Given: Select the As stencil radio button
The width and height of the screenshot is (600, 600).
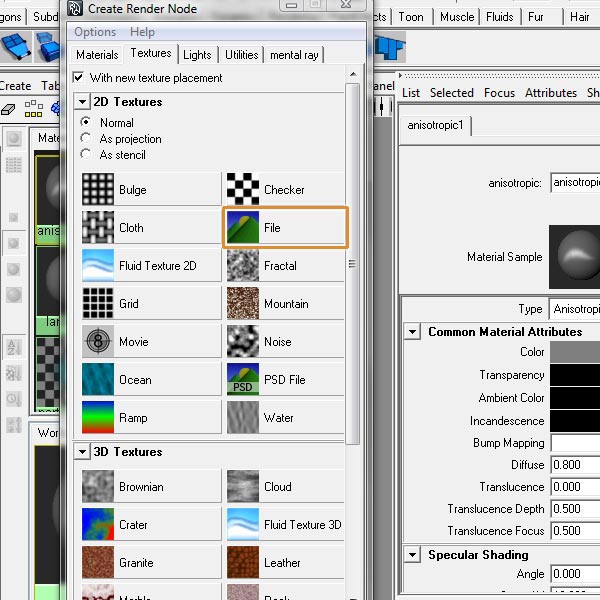Looking at the screenshot, I should 86,154.
